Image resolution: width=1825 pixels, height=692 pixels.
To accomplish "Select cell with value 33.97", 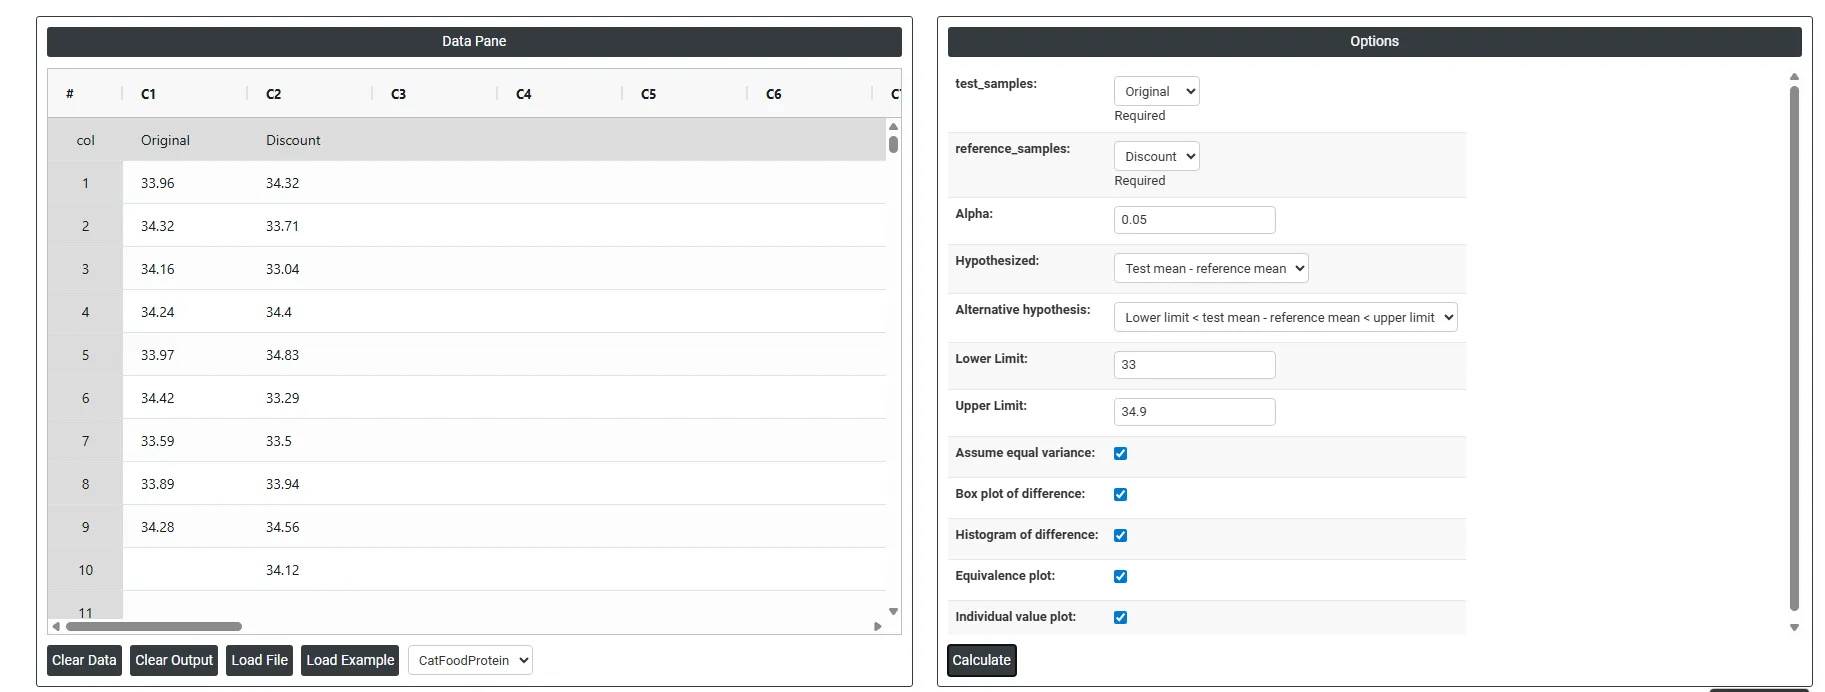I will click(x=185, y=355).
